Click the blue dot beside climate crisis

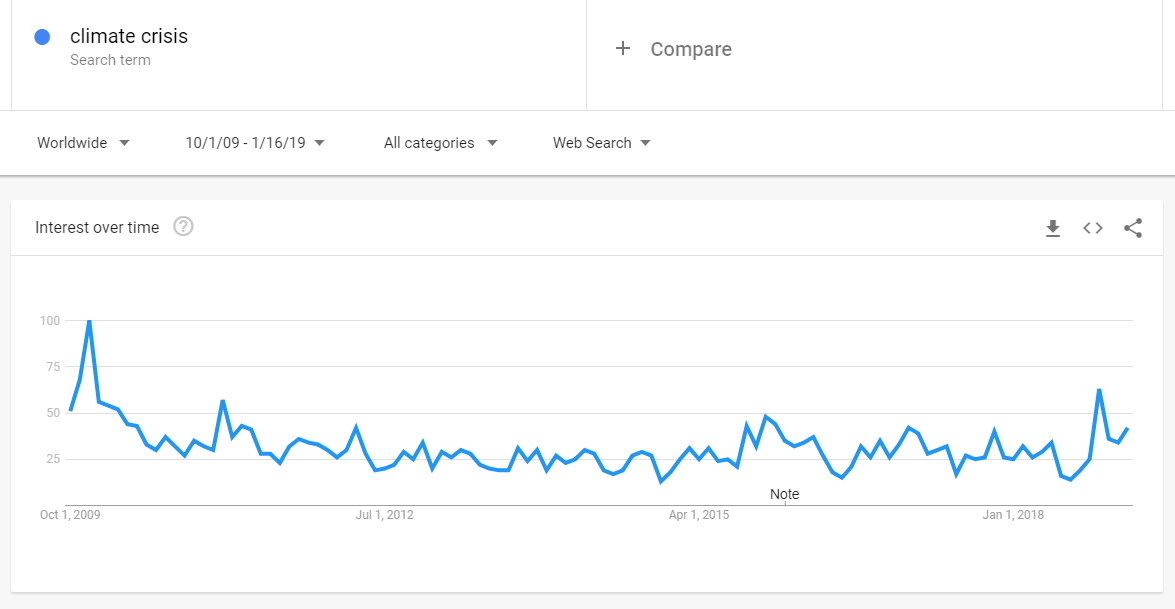42,37
